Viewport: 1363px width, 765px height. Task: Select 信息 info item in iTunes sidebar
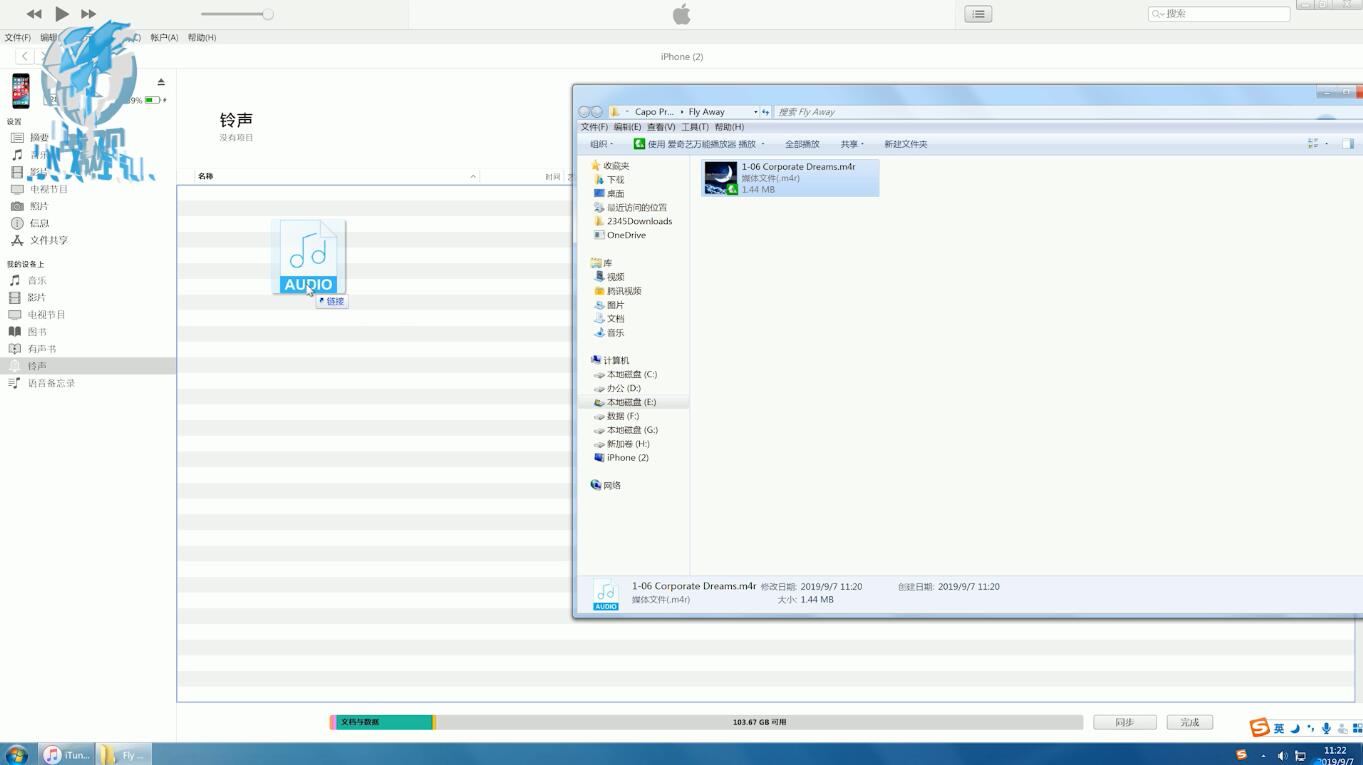[x=39, y=223]
